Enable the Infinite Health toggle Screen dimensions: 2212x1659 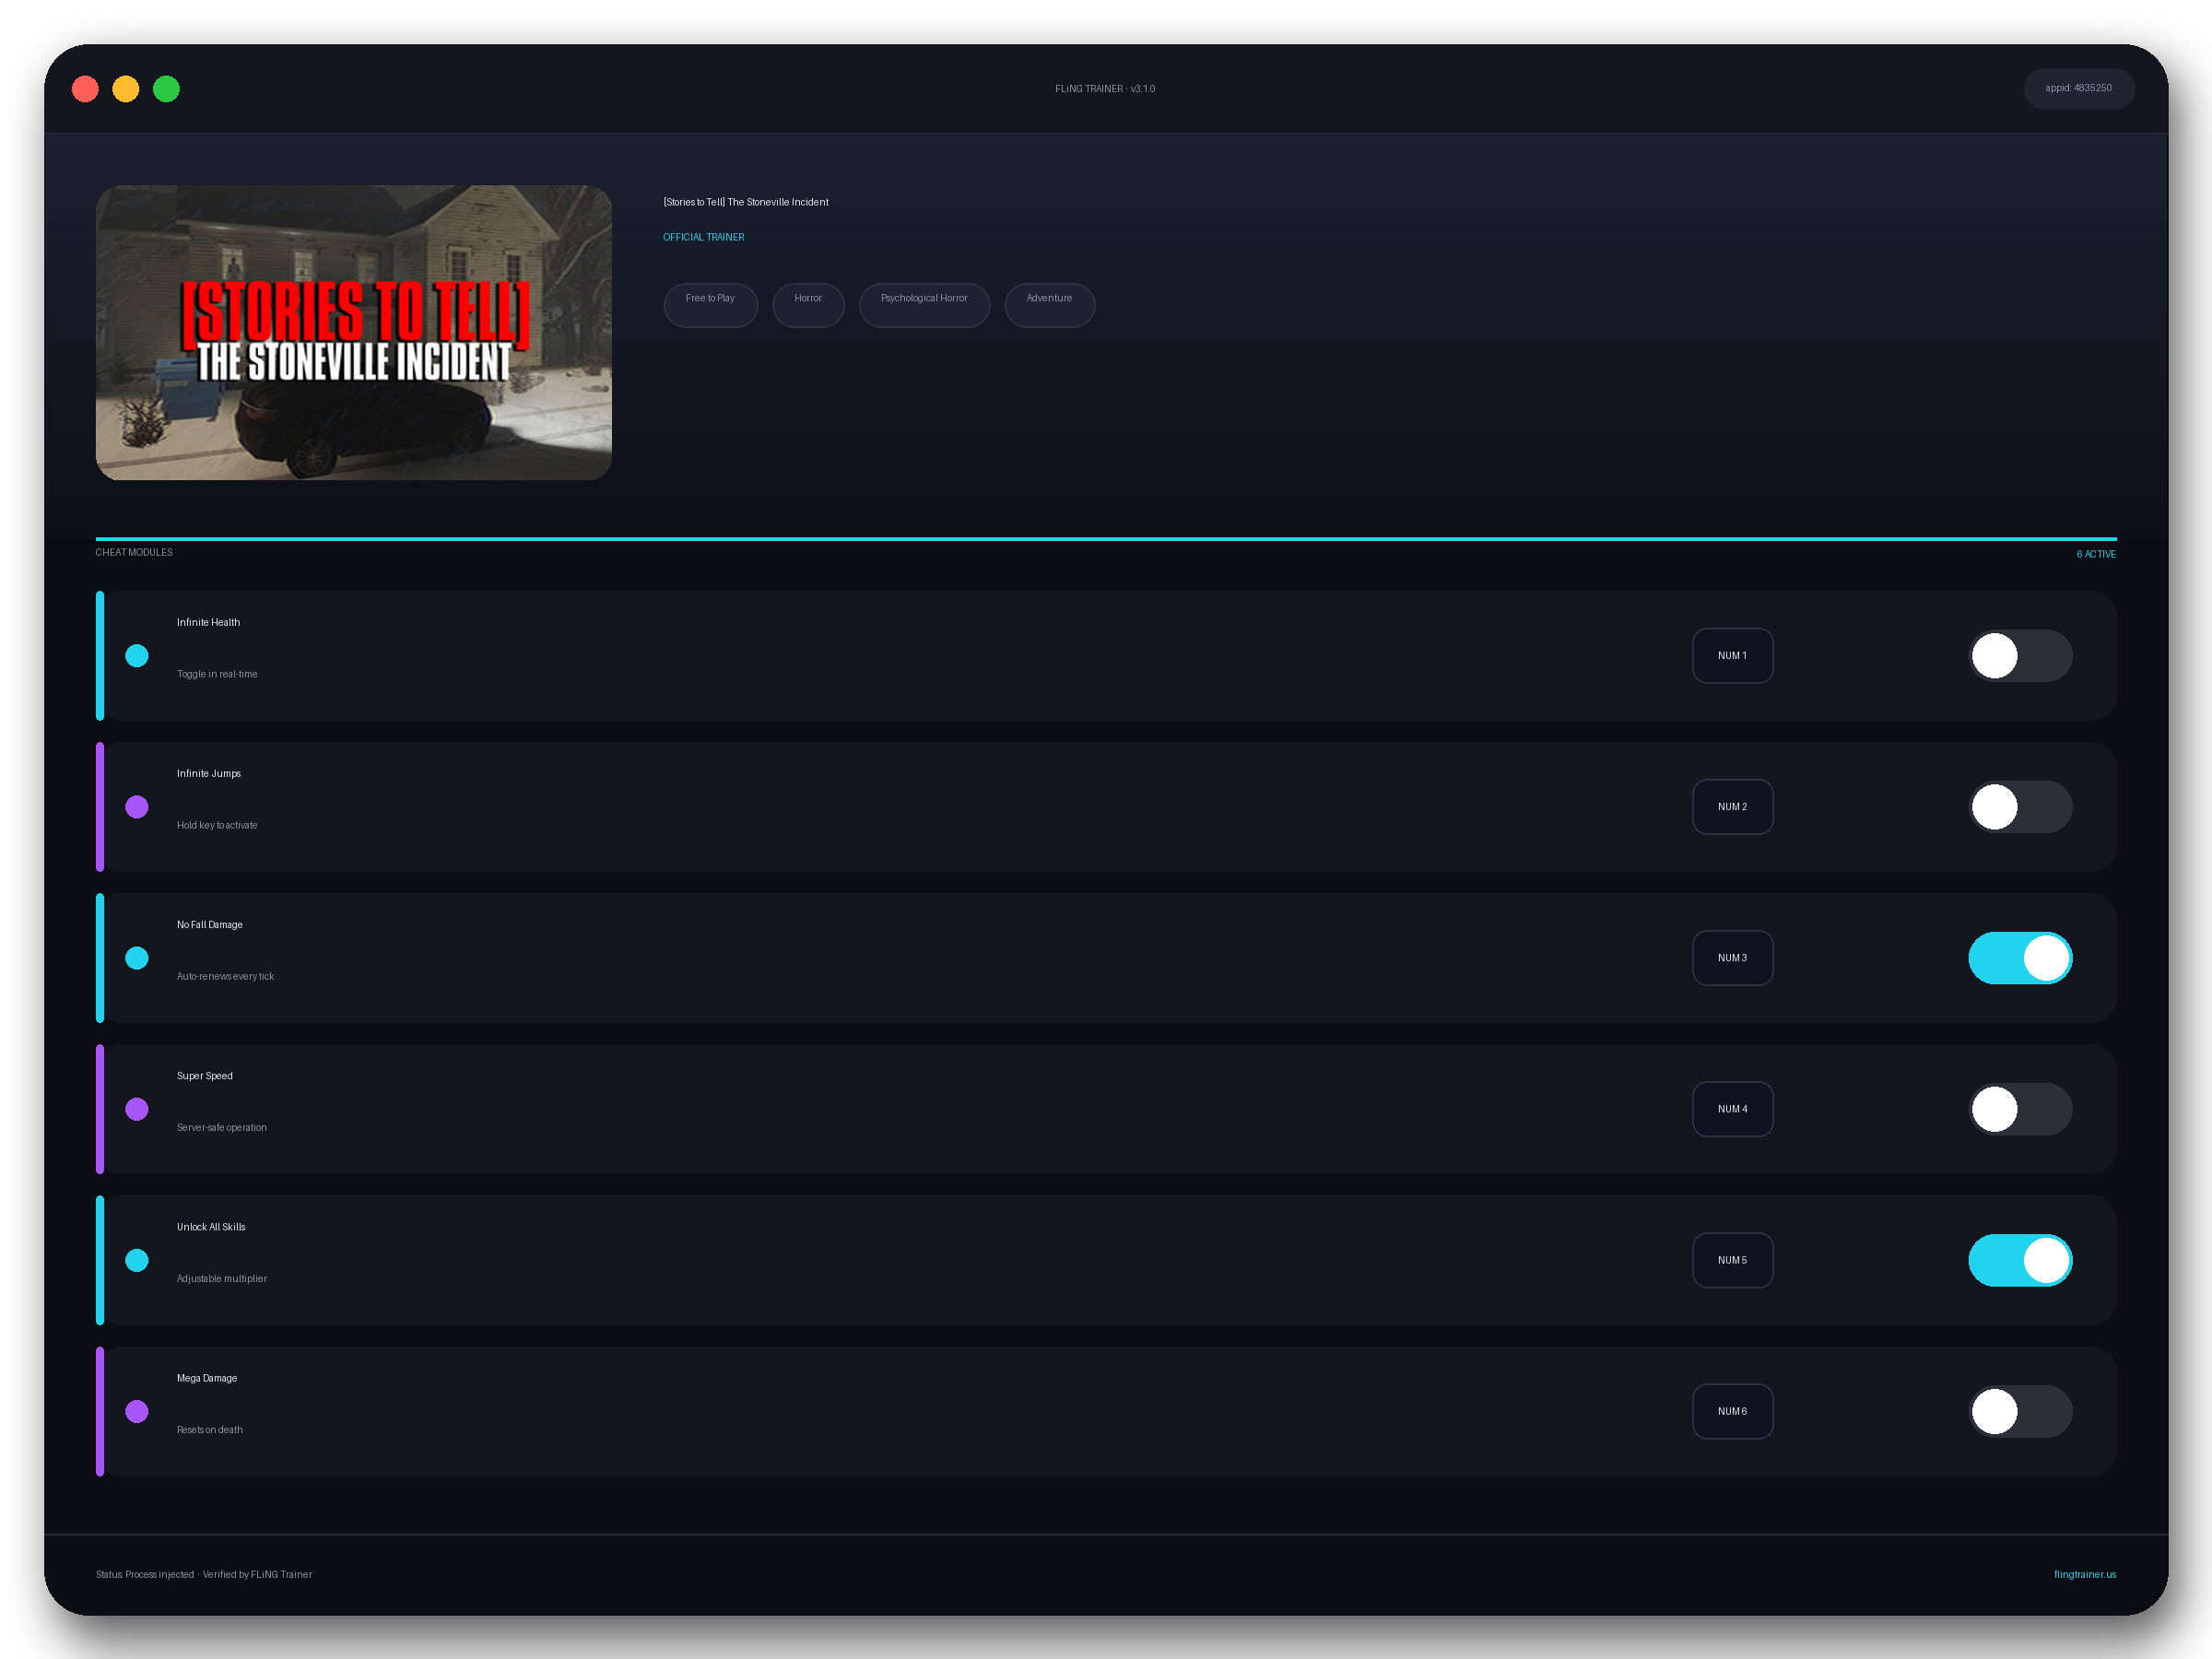click(2020, 656)
